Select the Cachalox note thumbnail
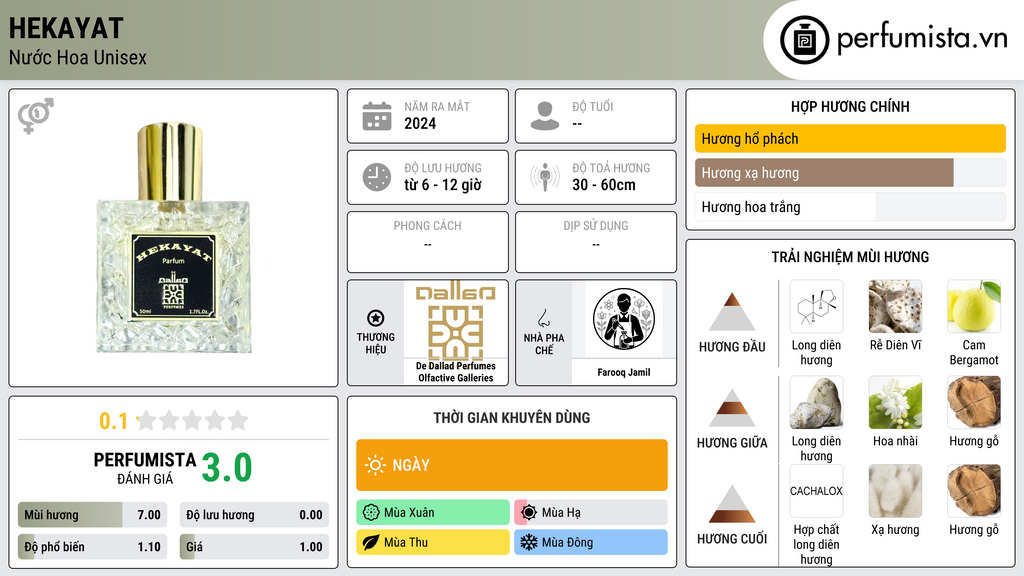Image resolution: width=1024 pixels, height=576 pixels. pos(816,491)
